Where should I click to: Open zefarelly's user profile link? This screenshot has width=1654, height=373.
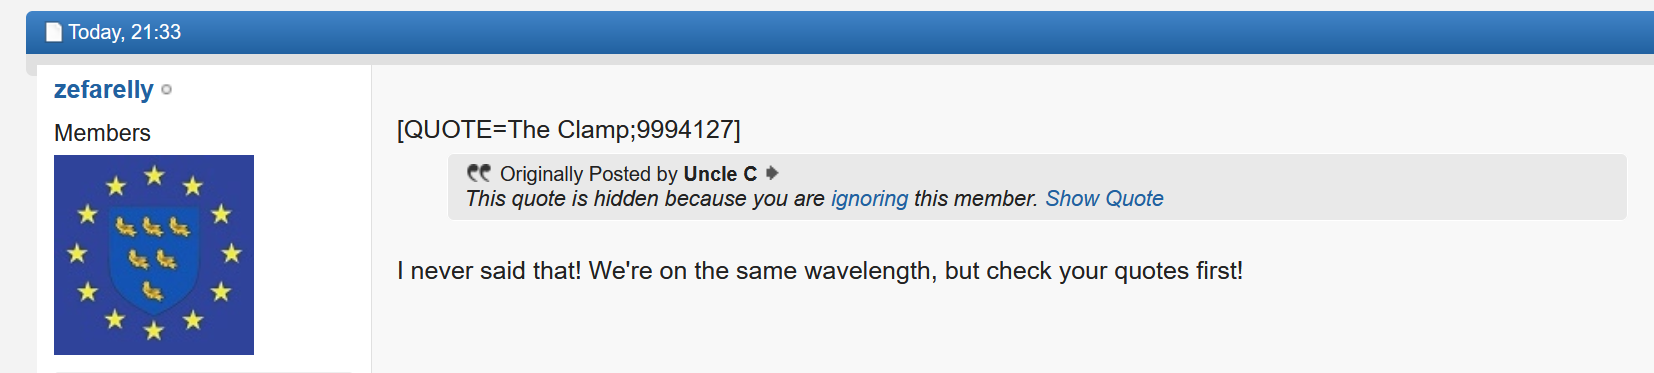tap(104, 89)
